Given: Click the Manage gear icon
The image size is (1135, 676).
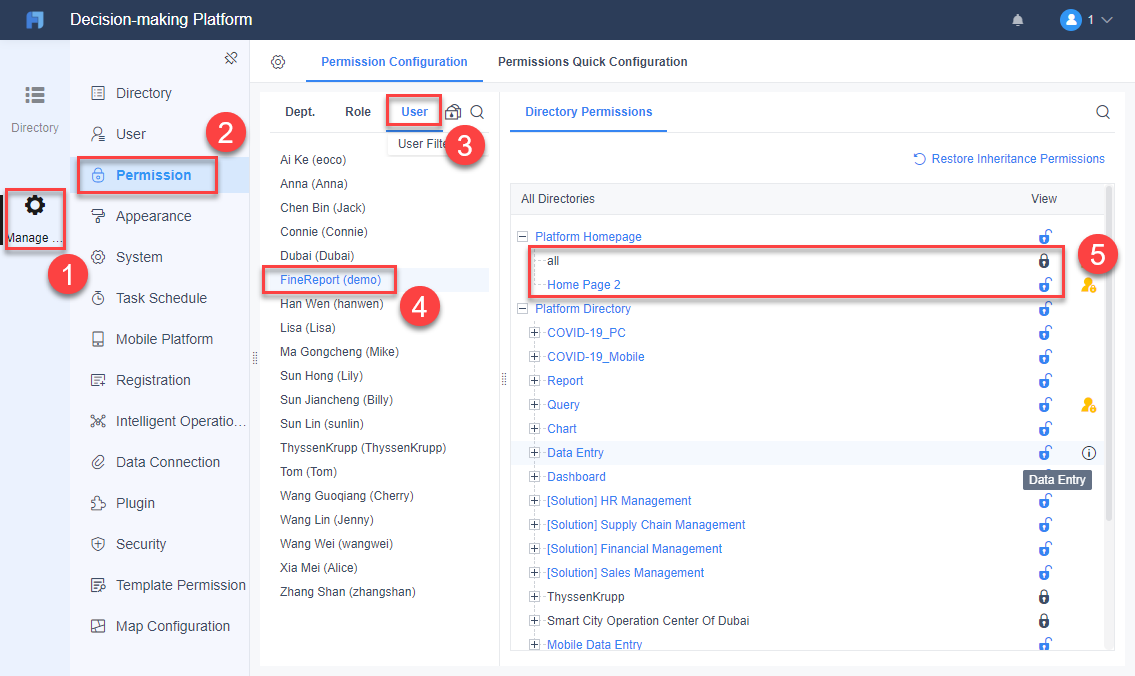Looking at the screenshot, I should click(35, 206).
